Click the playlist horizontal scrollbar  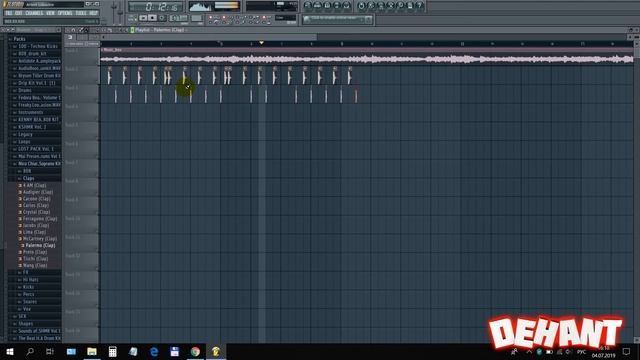pos(209,37)
